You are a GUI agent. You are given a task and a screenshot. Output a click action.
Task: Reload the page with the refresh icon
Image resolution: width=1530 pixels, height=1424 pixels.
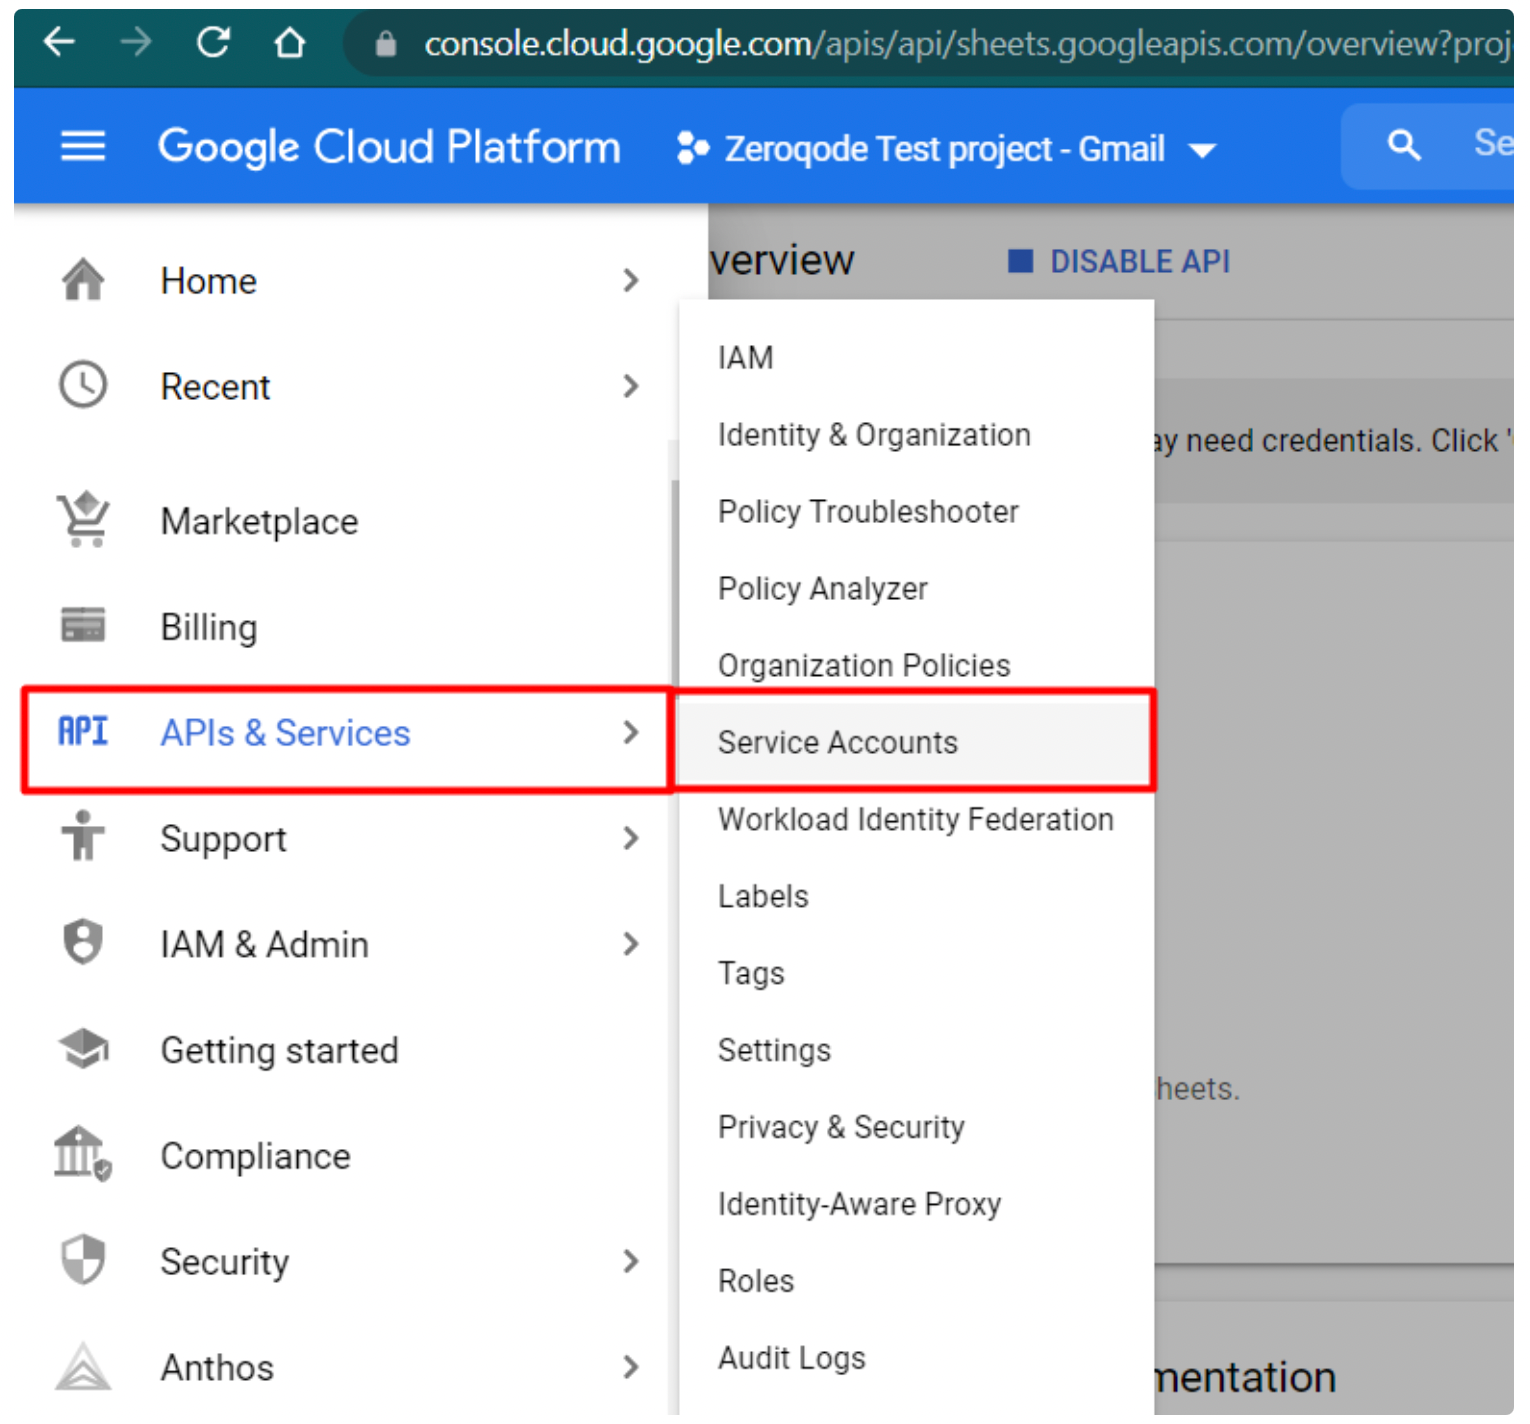point(212,43)
